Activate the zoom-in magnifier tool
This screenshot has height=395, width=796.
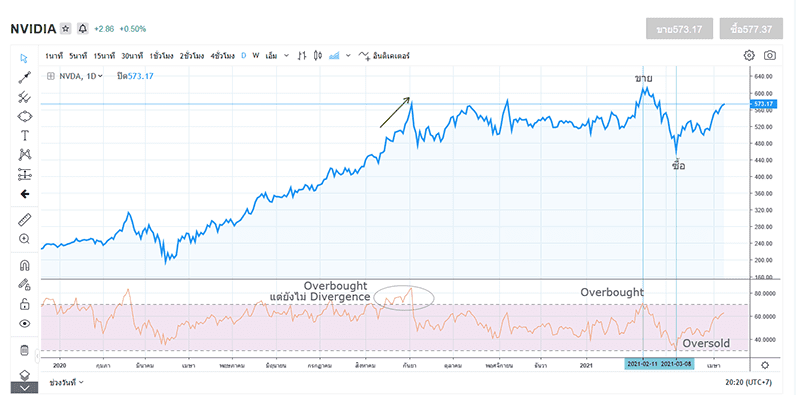(x=24, y=239)
